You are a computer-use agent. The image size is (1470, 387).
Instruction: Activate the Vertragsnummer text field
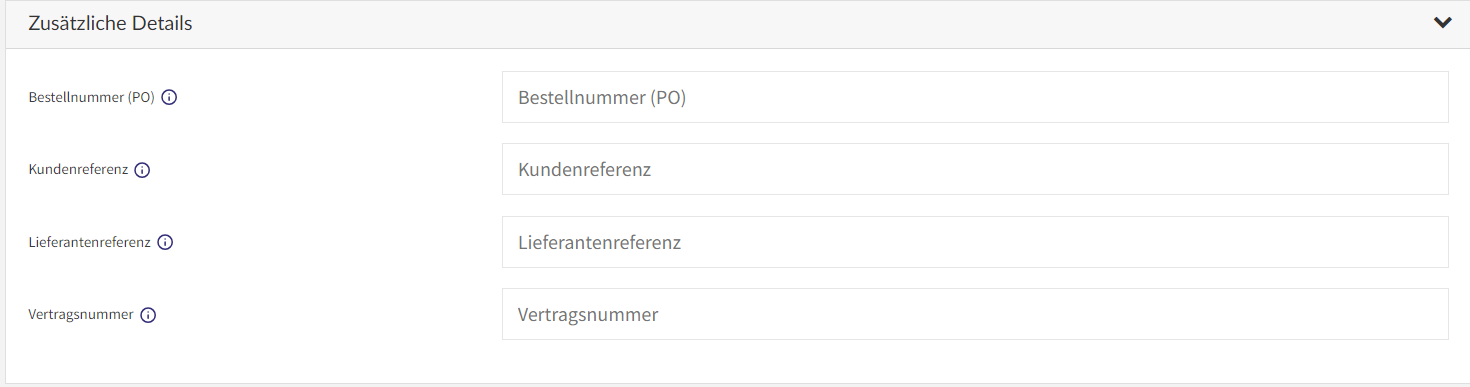point(975,314)
